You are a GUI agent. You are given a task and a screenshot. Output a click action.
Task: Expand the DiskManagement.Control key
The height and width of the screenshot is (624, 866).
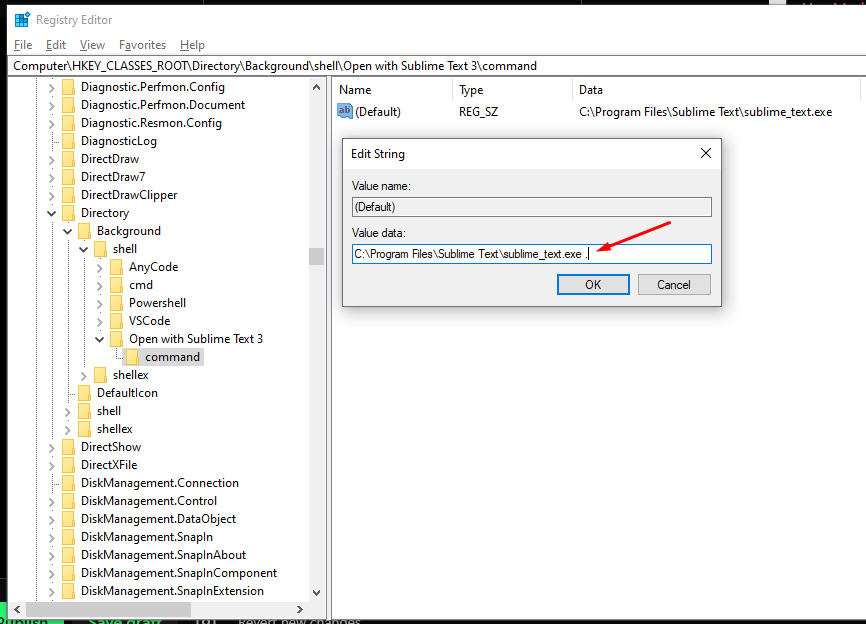point(51,501)
